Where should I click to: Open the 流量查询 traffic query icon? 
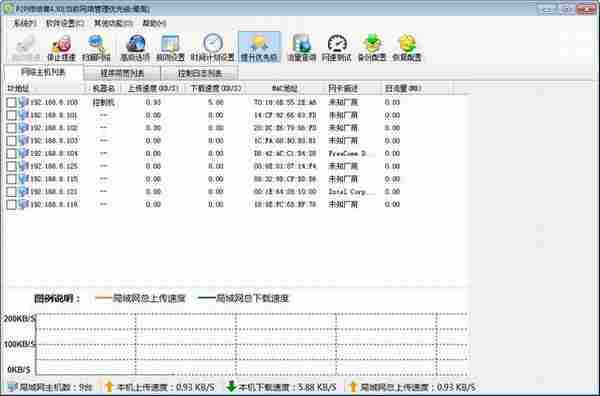pos(302,48)
